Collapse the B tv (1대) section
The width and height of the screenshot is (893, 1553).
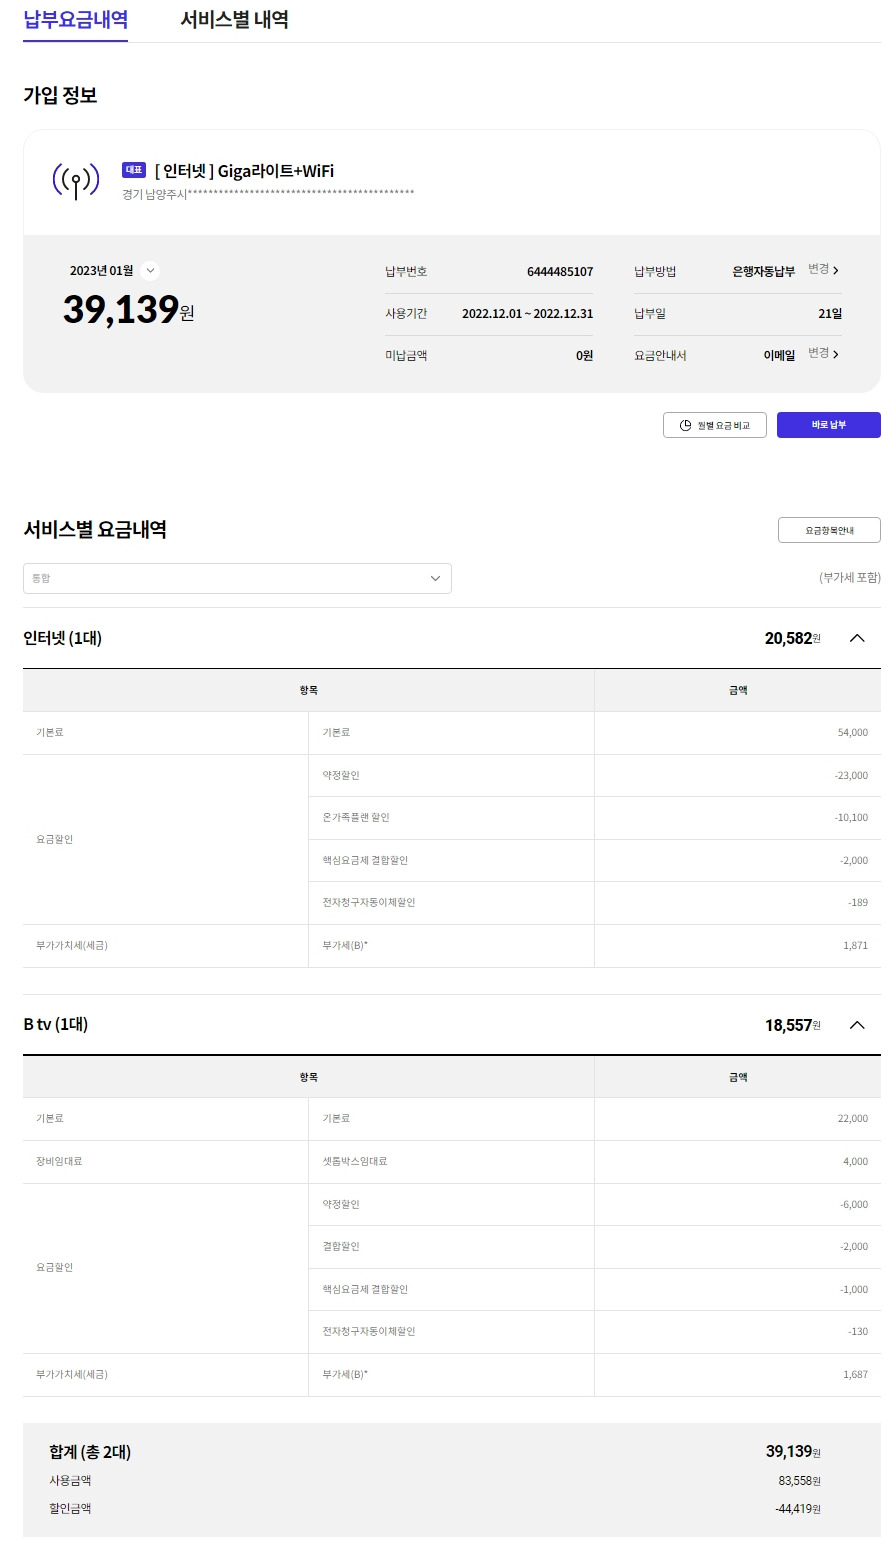pos(857,1024)
